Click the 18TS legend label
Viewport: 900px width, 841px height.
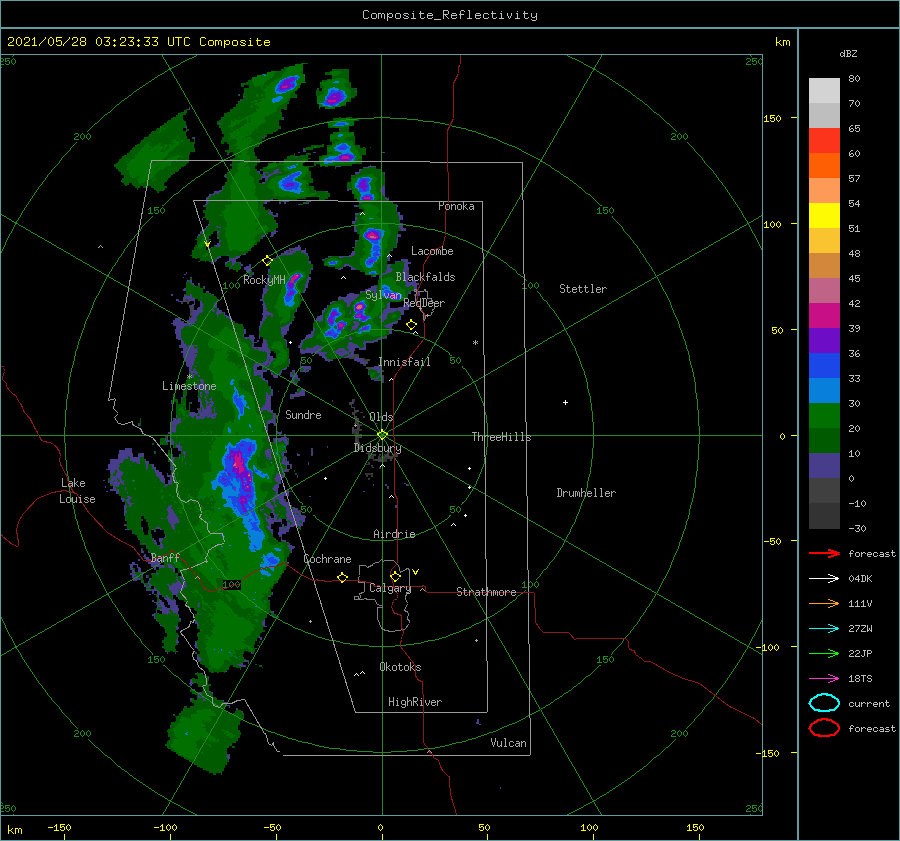(x=860, y=679)
